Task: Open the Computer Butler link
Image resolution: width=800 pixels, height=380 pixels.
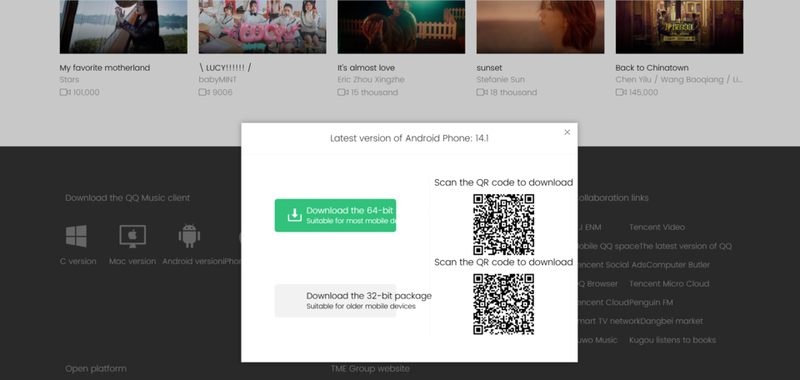Action: pos(678,265)
